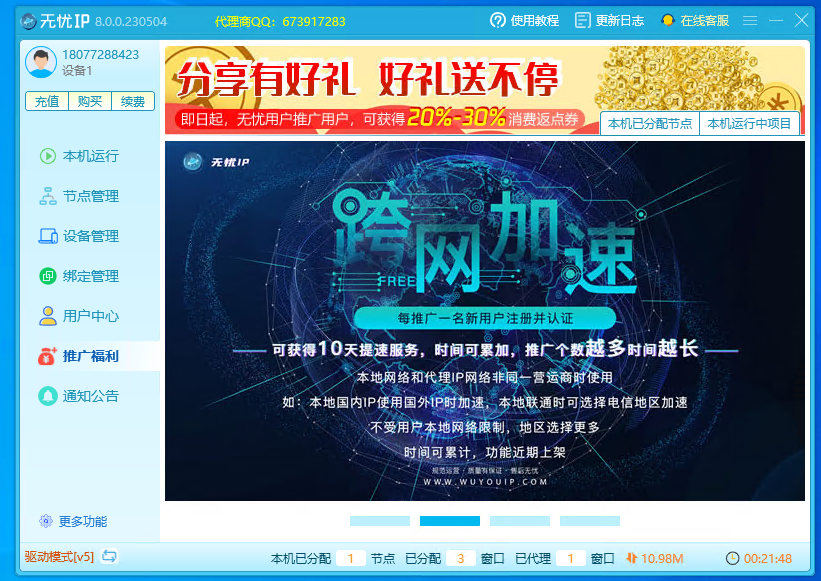
Task: Click the 本机已分配 node count value
Action: (x=351, y=558)
